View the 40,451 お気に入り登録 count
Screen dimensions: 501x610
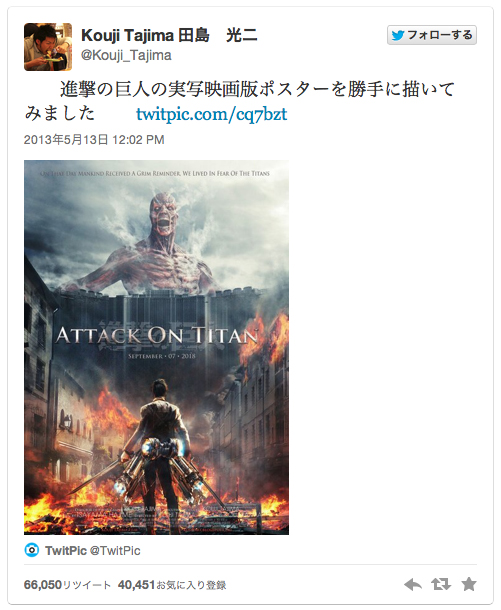[x=172, y=585]
